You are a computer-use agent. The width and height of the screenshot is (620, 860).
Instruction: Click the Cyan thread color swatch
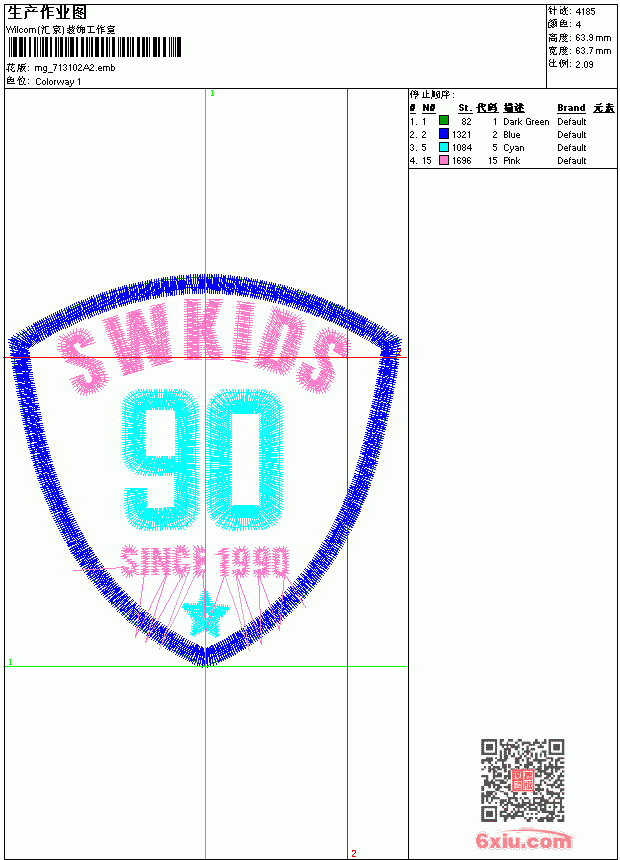[443, 147]
